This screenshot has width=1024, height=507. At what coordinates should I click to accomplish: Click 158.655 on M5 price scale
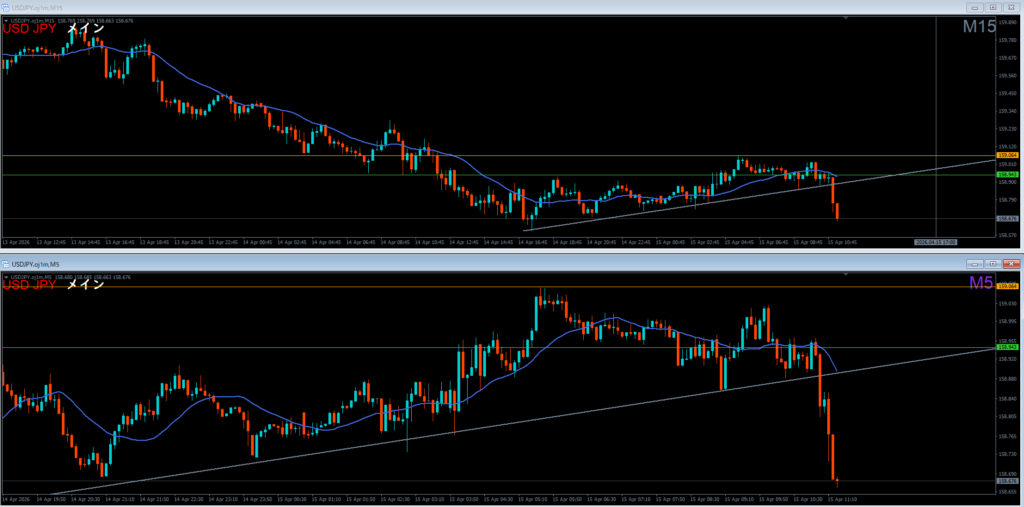point(1006,492)
